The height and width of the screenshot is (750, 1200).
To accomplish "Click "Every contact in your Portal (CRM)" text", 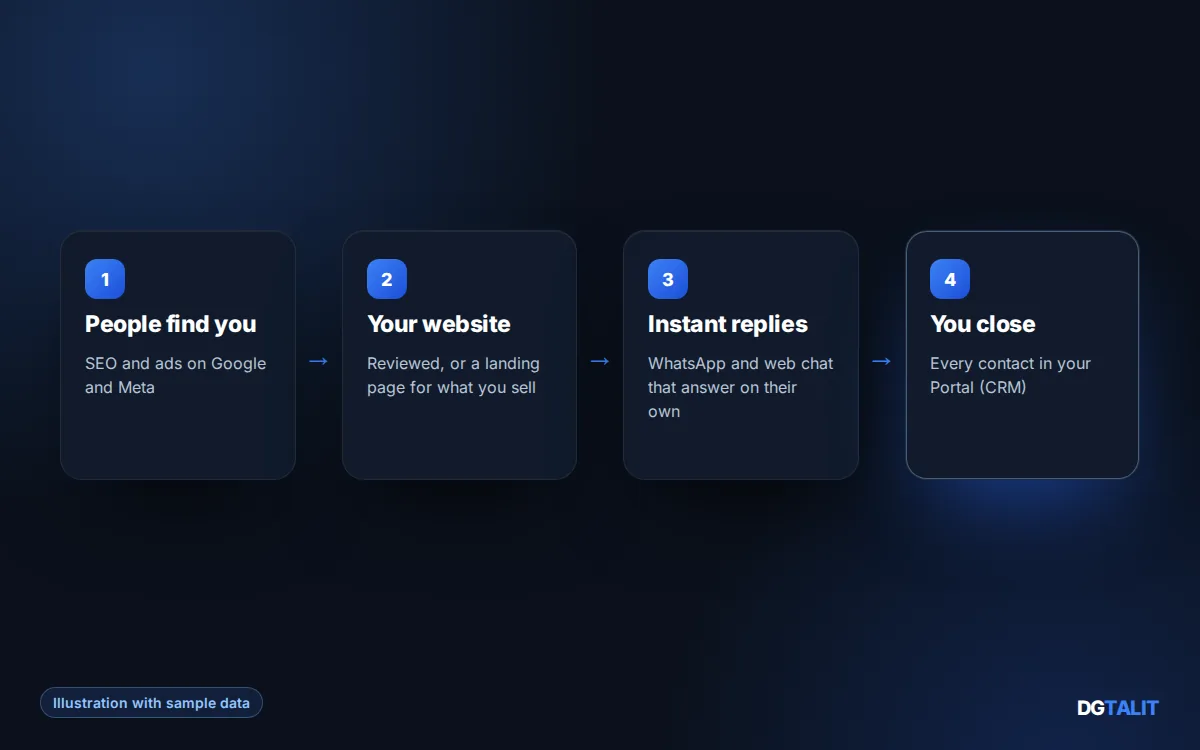I will (1010, 375).
